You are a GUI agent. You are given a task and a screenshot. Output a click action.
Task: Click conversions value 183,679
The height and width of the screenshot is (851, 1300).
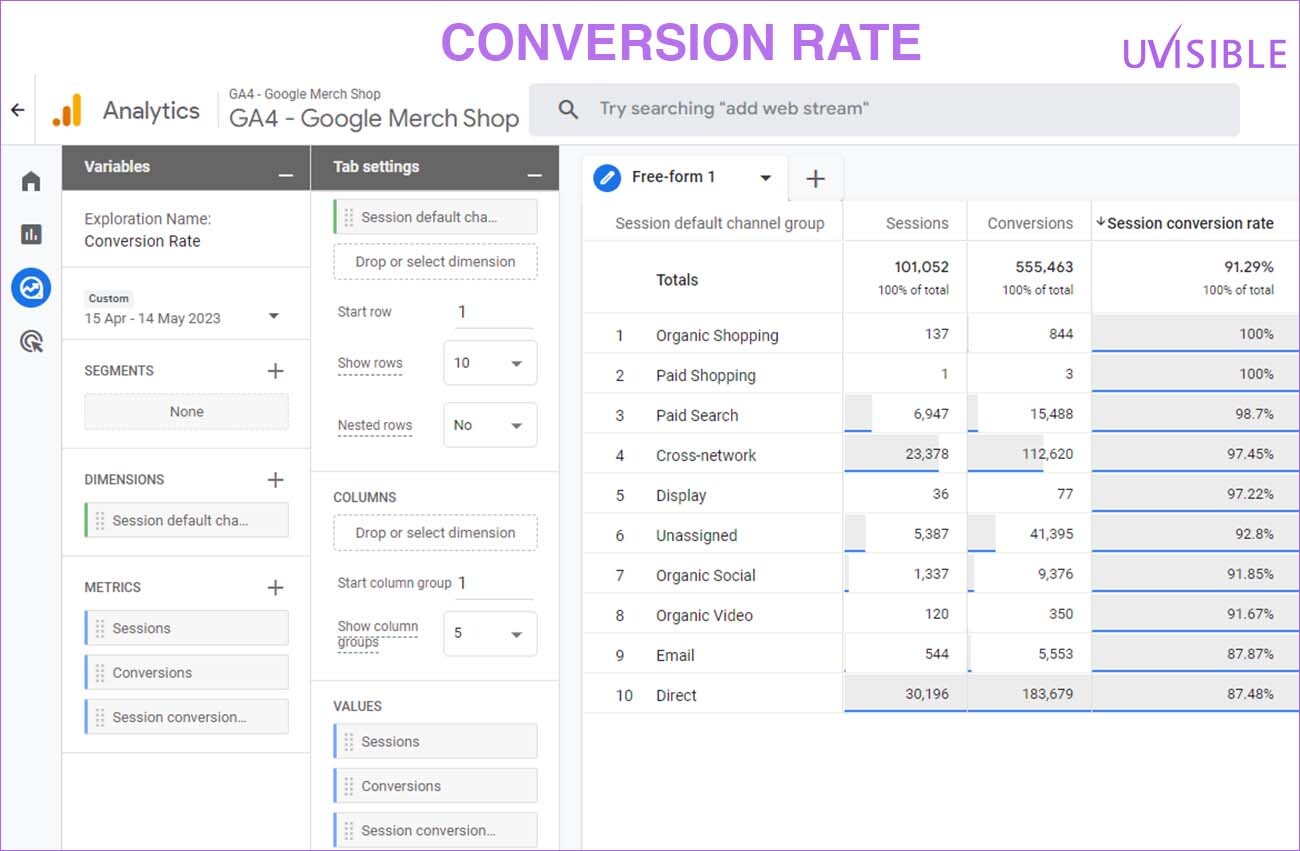(1047, 694)
